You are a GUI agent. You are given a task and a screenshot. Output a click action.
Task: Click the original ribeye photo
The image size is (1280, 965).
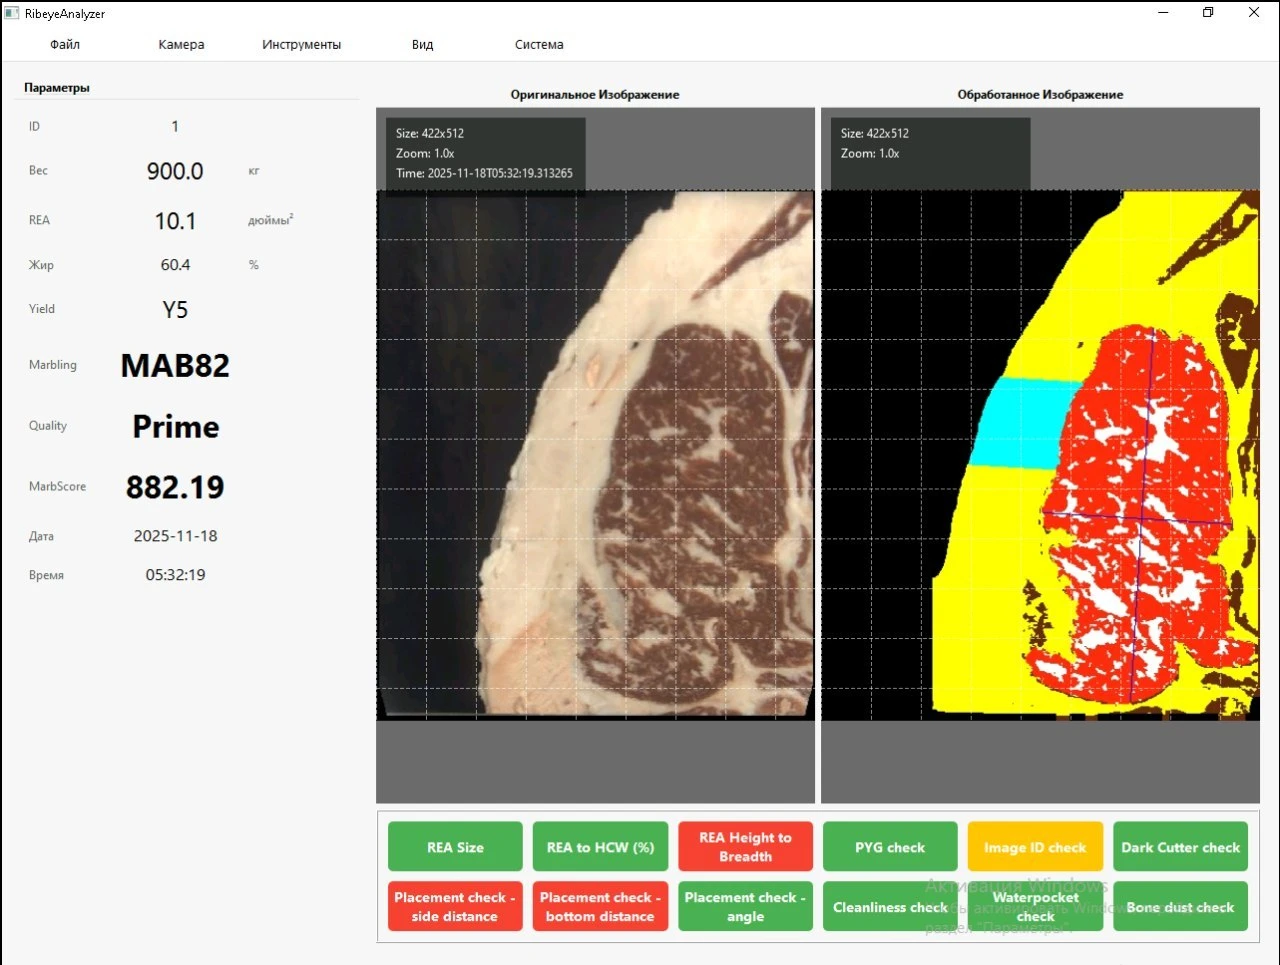click(595, 454)
